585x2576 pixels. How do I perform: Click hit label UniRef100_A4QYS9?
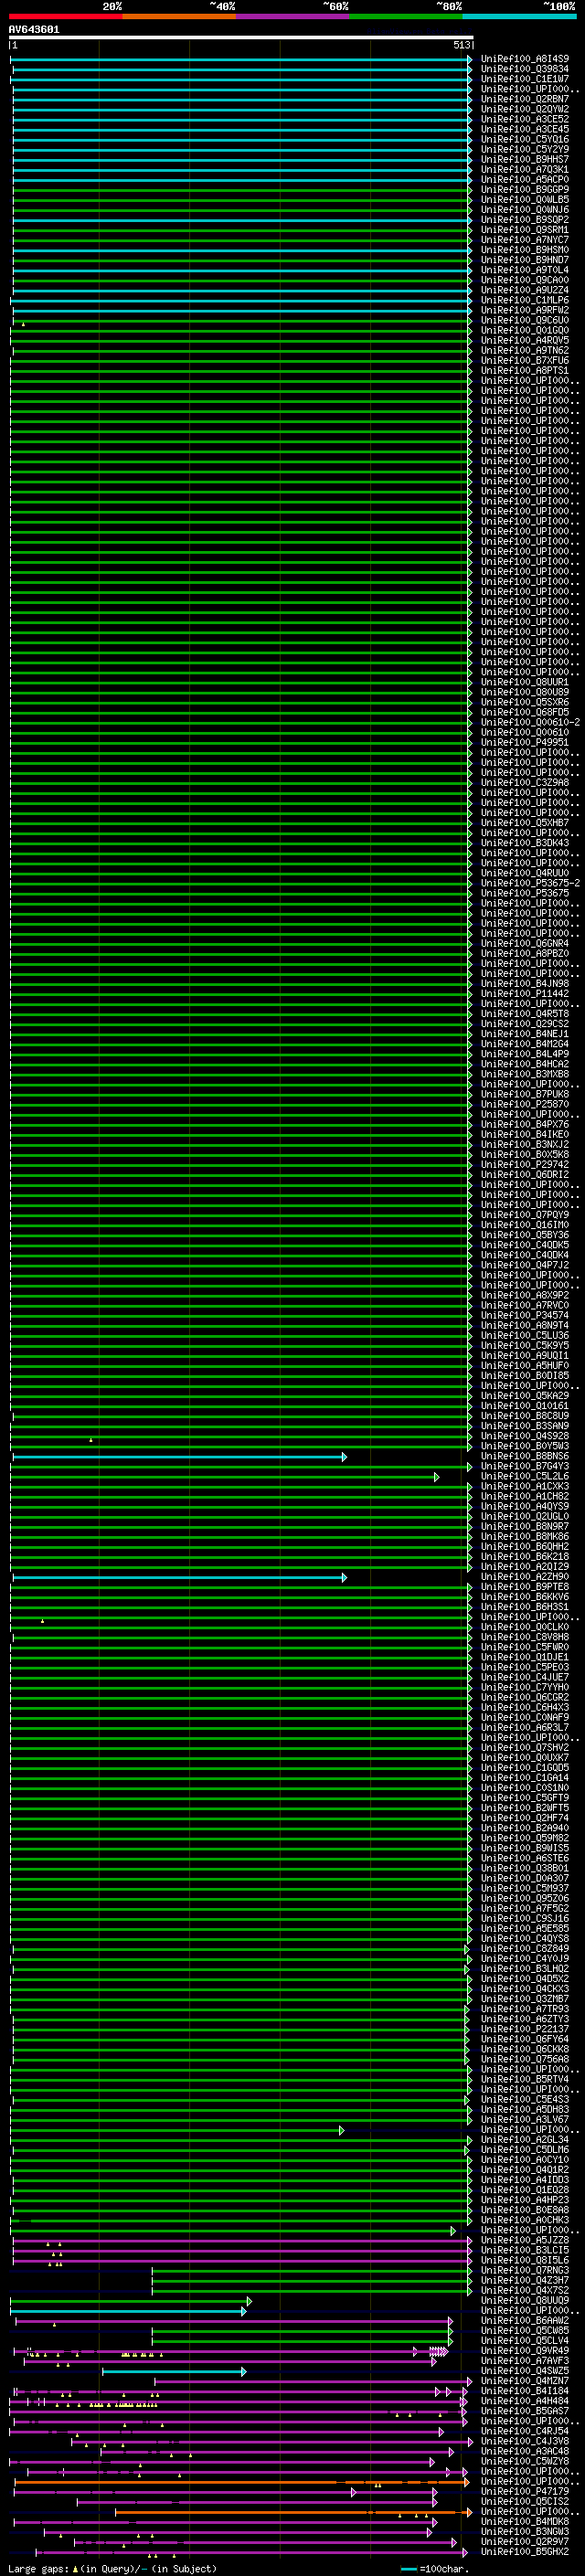click(524, 1507)
